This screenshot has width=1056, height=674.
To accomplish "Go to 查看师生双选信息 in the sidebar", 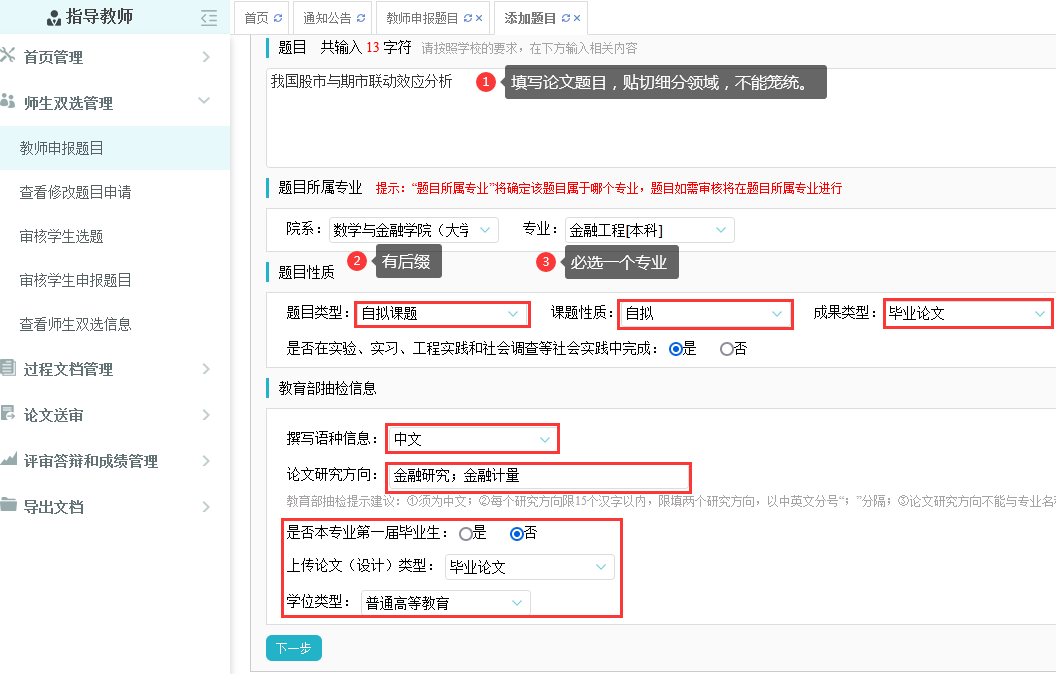I will coord(76,324).
